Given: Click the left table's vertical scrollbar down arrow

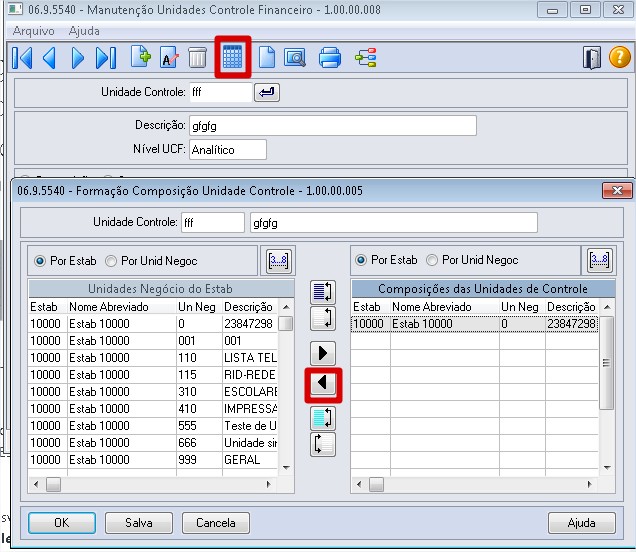Looking at the screenshot, I should [286, 468].
